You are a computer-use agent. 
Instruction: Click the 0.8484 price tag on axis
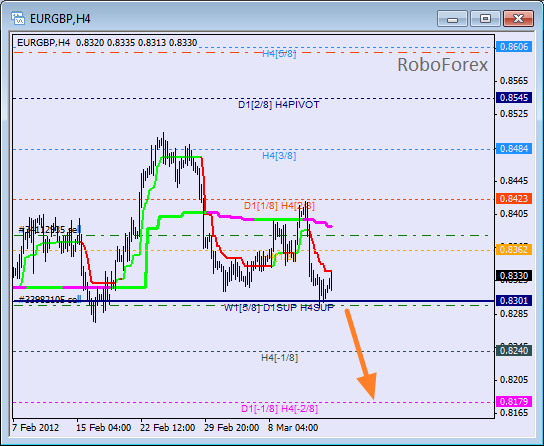(x=514, y=148)
